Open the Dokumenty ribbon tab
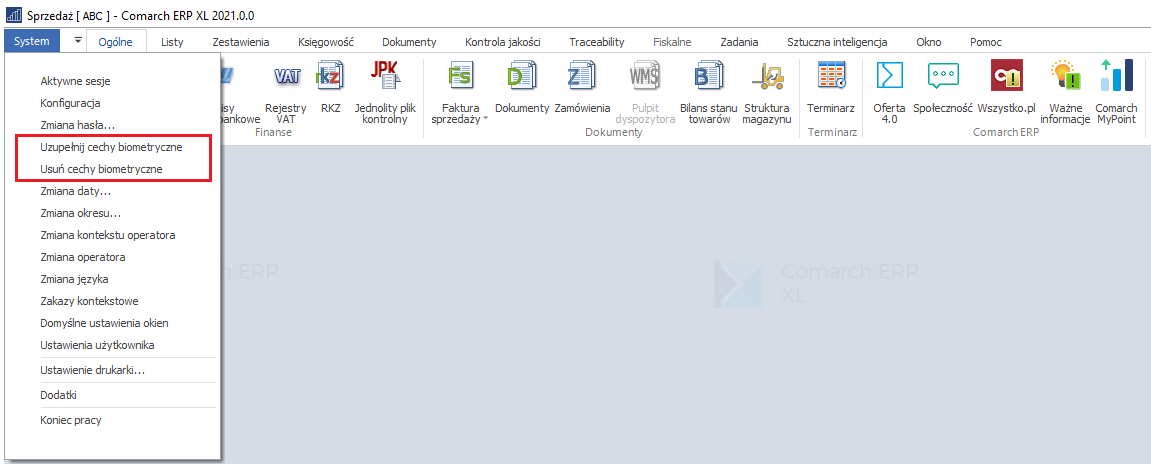This screenshot has width=1151, height=464. coord(409,42)
